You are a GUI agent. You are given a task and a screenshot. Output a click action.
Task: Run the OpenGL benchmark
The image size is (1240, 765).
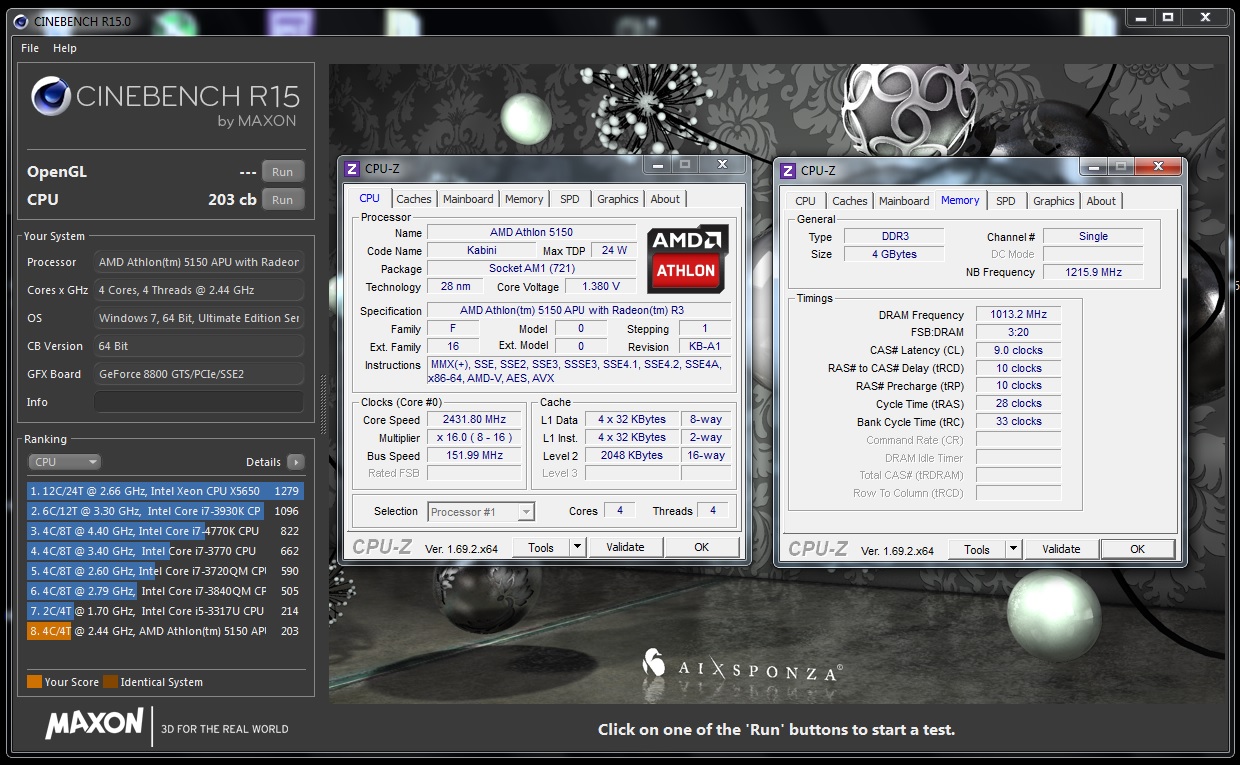283,172
